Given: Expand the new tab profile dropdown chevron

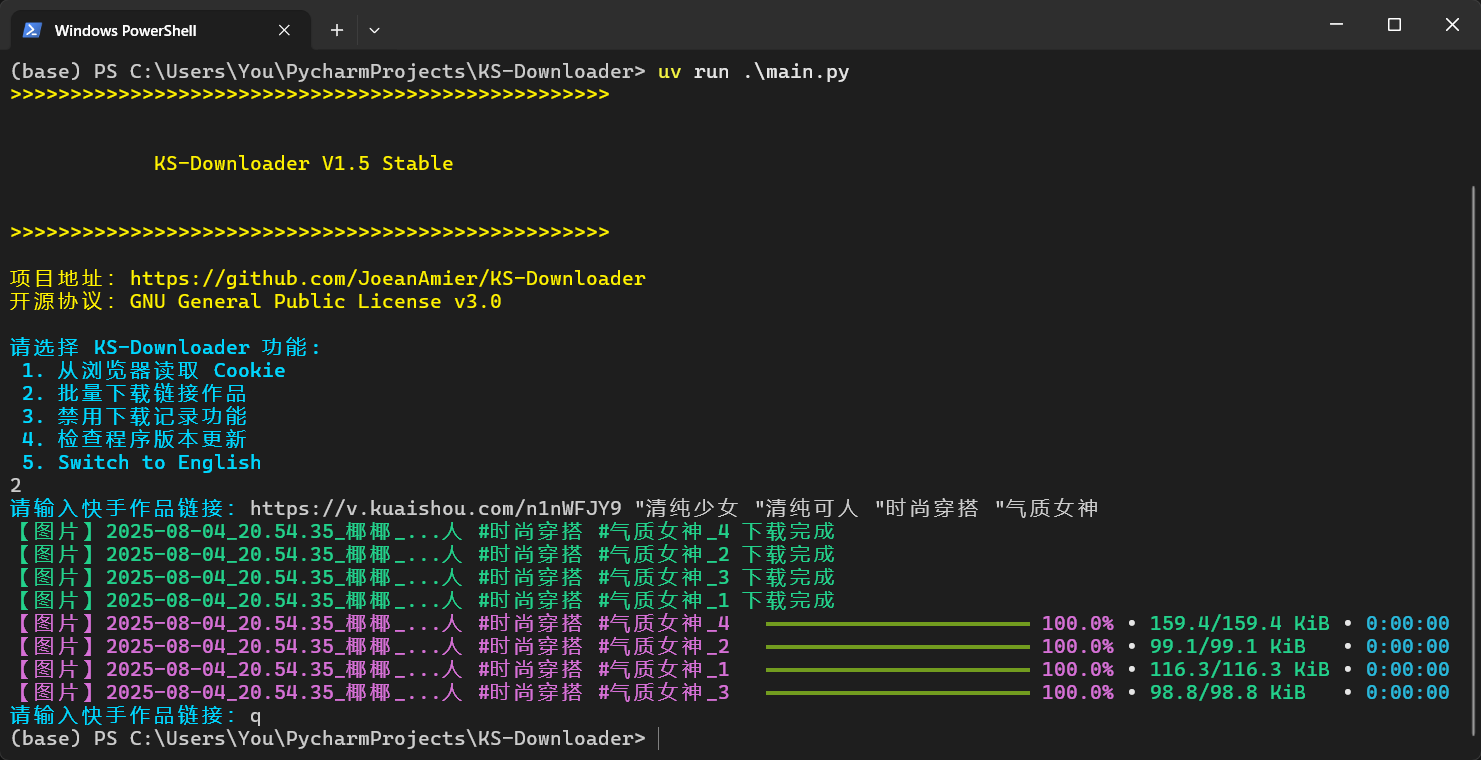Looking at the screenshot, I should [374, 30].
